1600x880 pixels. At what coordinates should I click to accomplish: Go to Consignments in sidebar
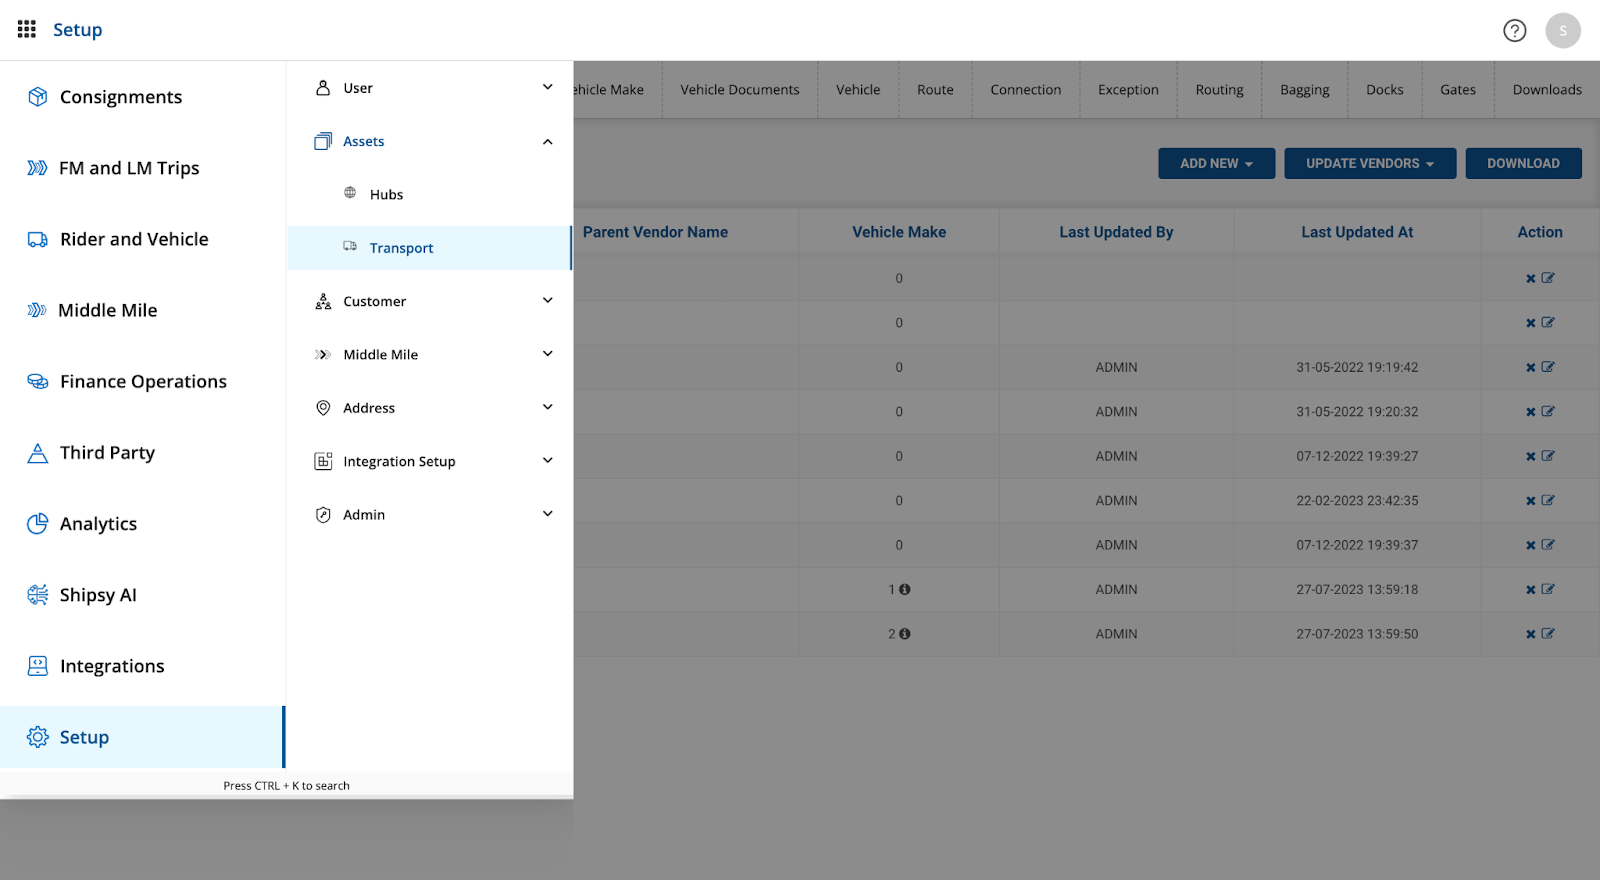[x=120, y=97]
